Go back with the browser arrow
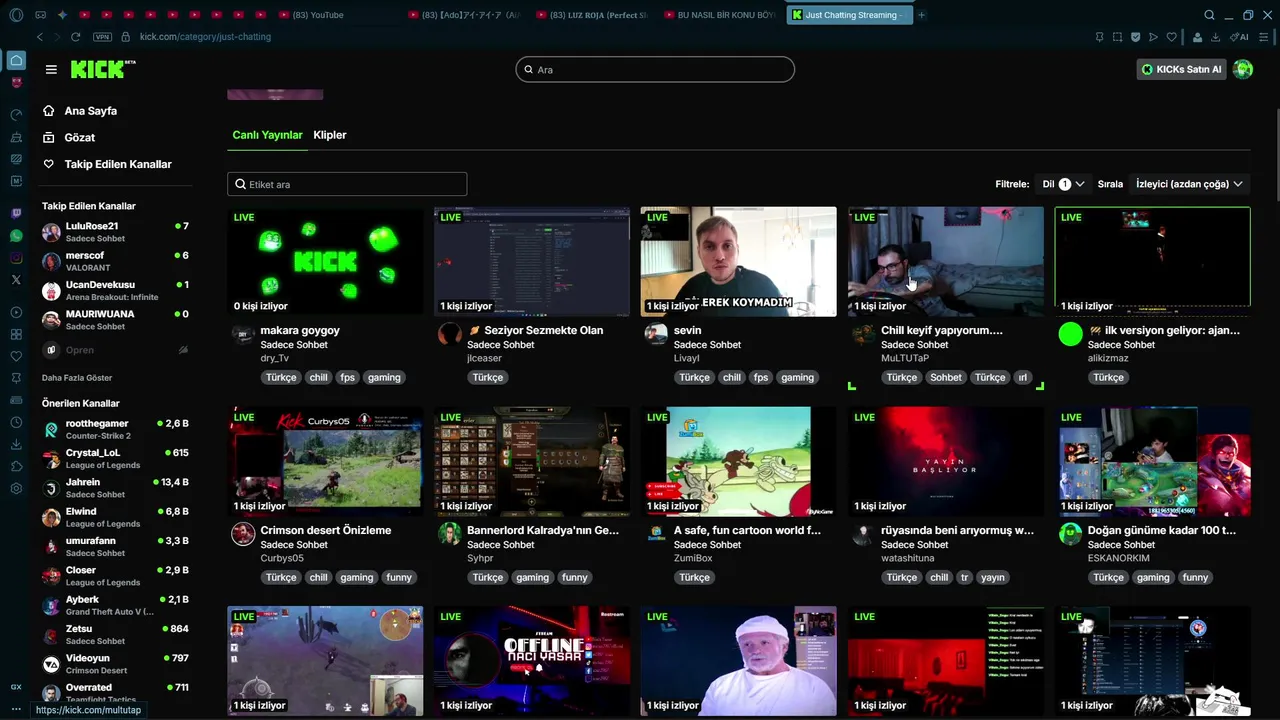 click(40, 37)
